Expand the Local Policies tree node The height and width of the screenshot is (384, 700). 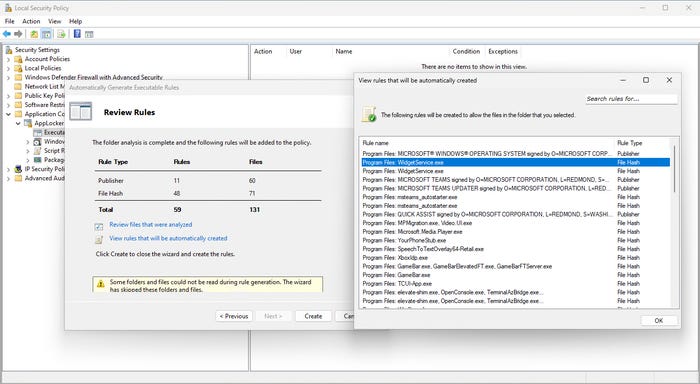pyautogui.click(x=8, y=68)
